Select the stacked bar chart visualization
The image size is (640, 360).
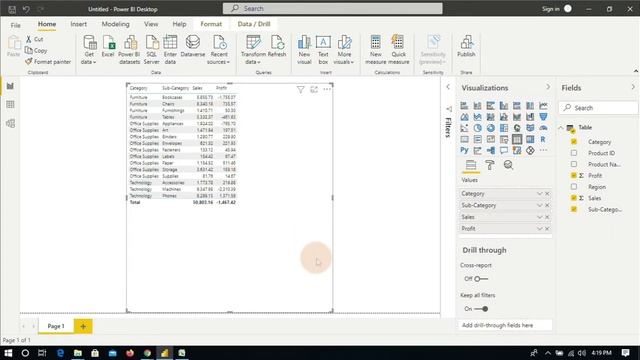464,106
